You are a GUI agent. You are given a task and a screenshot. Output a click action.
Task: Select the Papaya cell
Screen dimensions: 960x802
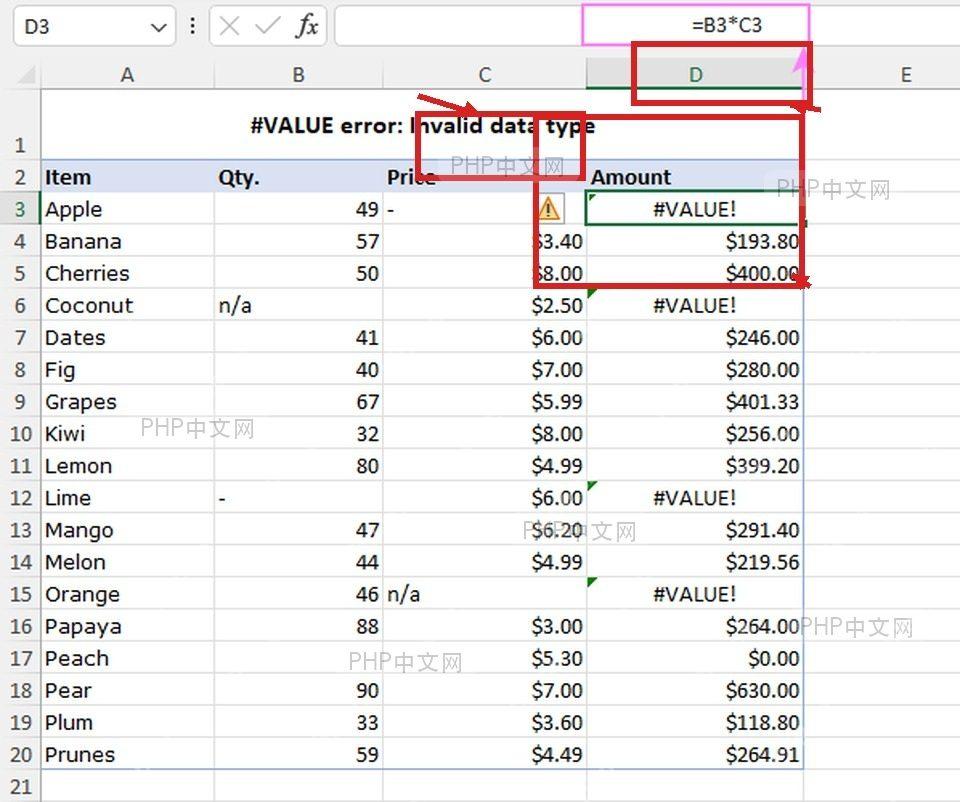pos(127,626)
